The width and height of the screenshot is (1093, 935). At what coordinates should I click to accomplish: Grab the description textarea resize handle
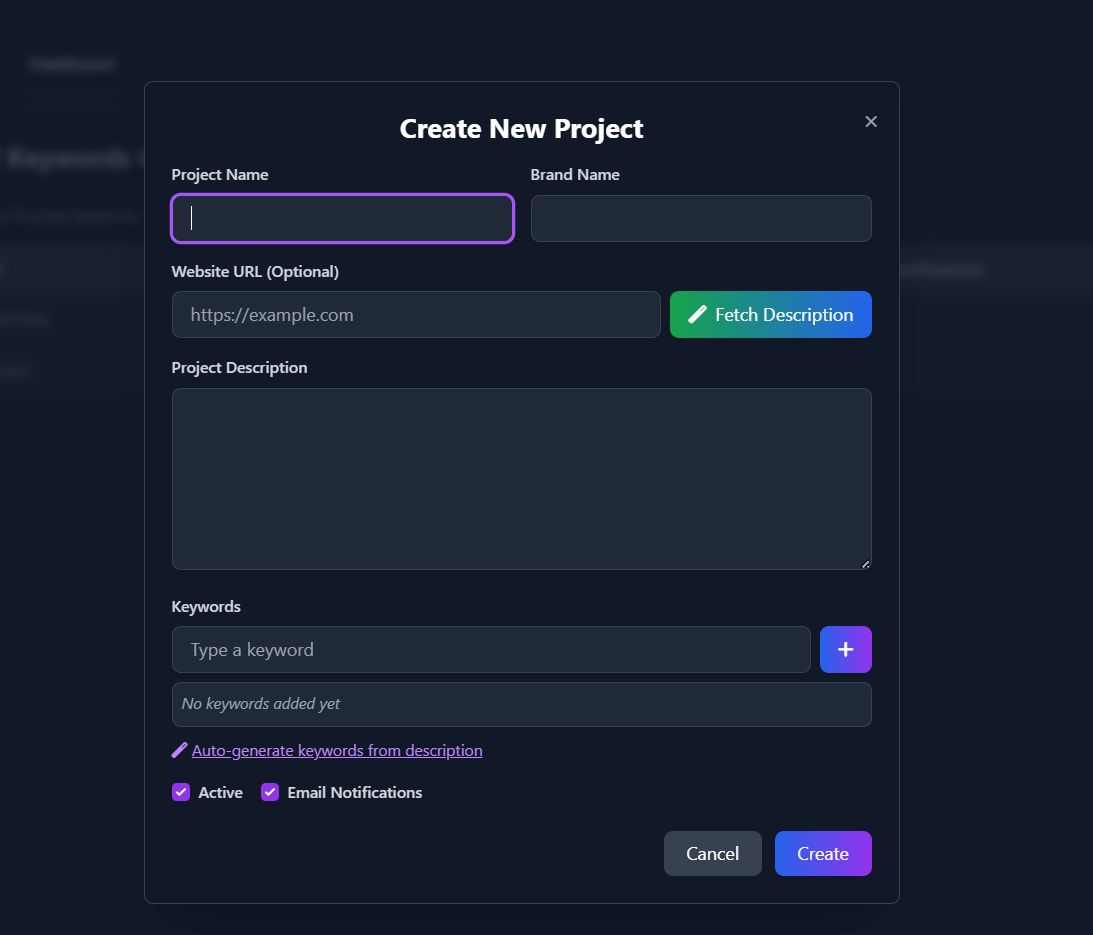(x=865, y=564)
